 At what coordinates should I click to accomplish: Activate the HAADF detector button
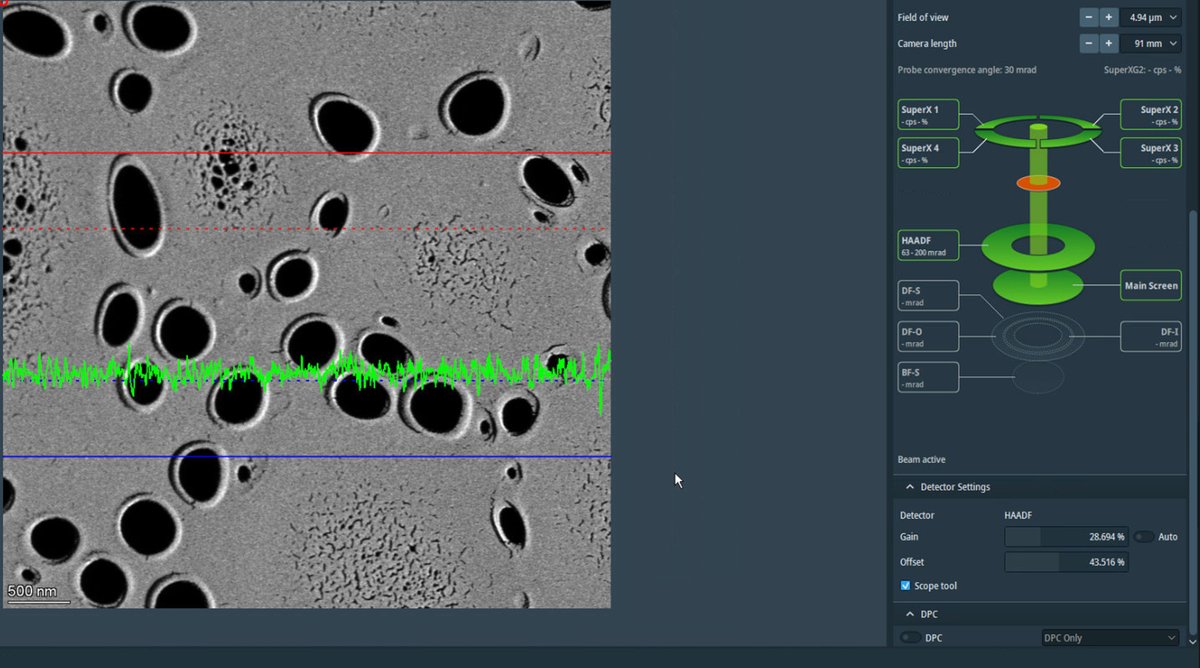click(x=926, y=244)
